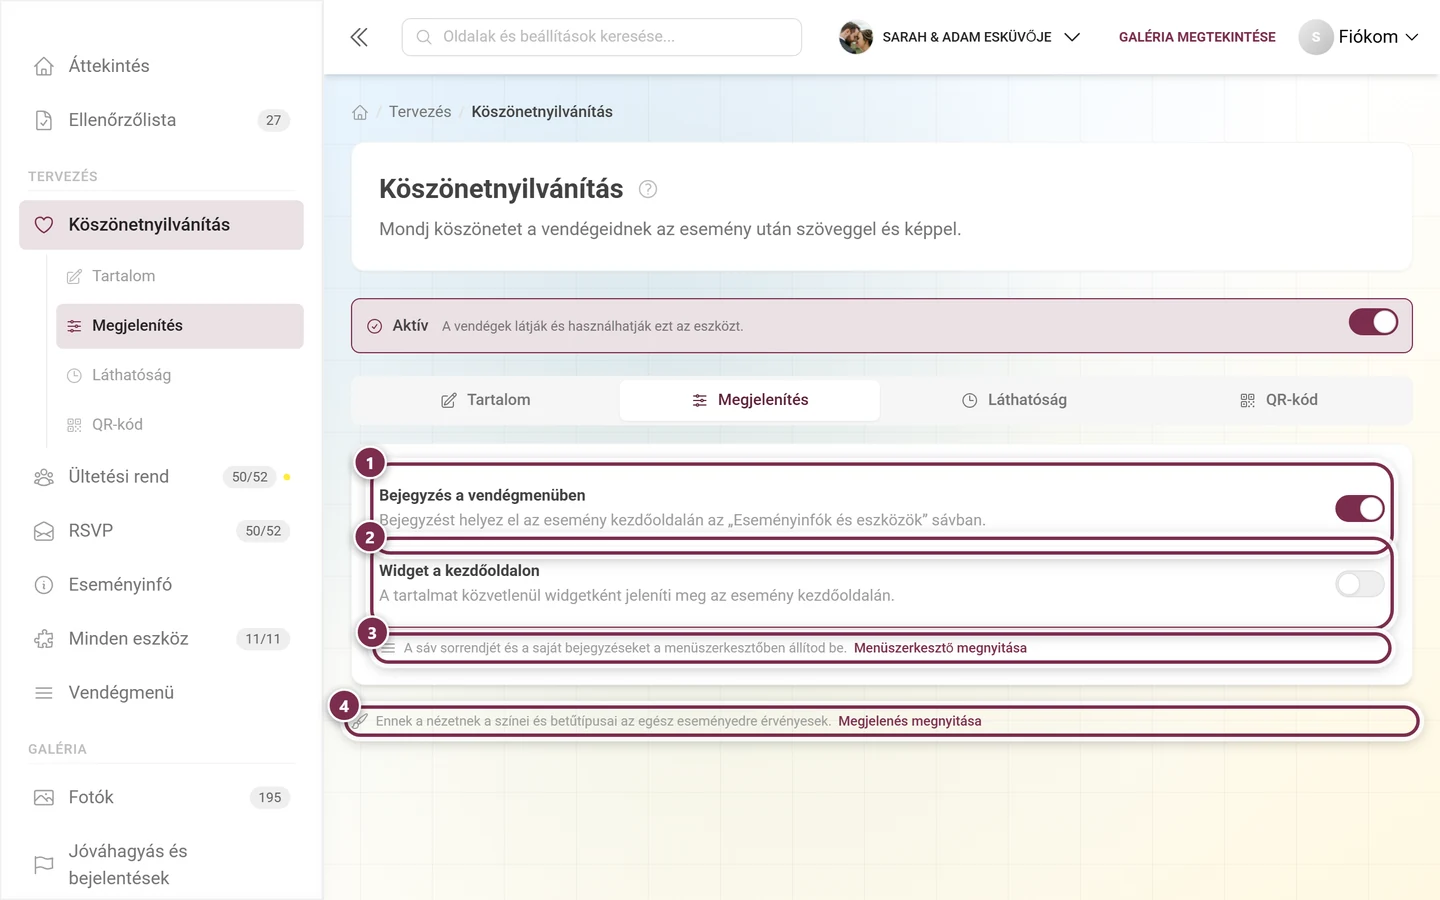Image resolution: width=1440 pixels, height=900 pixels.
Task: Click the Ültetési rend 50/52 badge
Action: (x=250, y=477)
